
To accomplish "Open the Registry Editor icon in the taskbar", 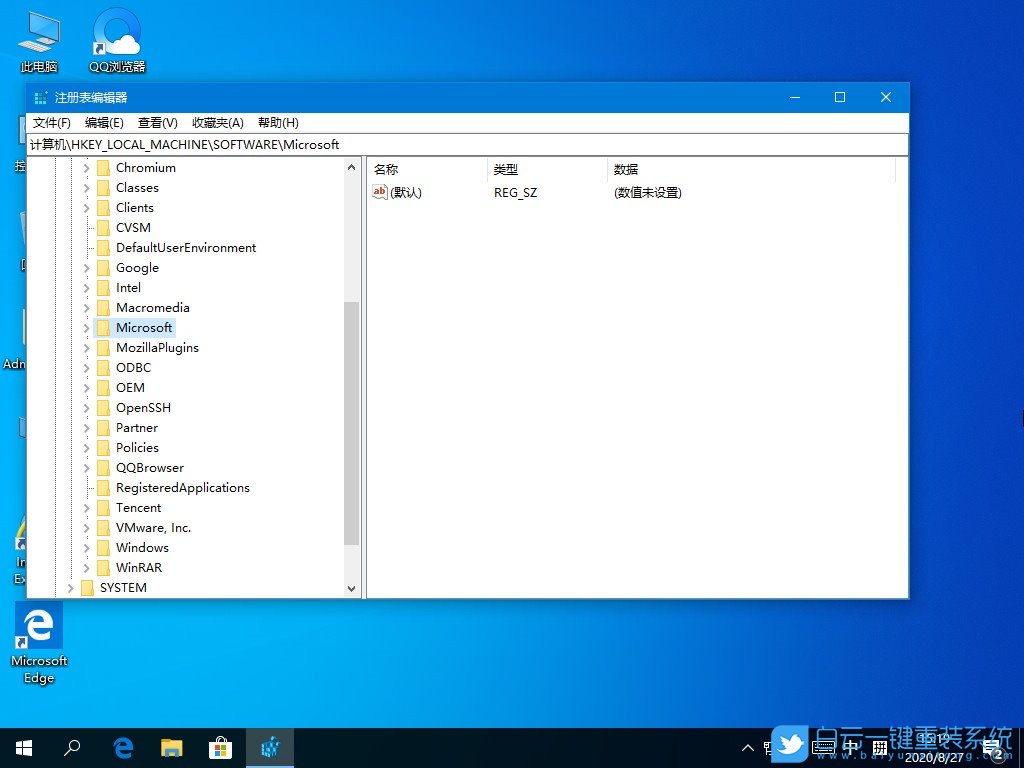I will click(x=270, y=747).
